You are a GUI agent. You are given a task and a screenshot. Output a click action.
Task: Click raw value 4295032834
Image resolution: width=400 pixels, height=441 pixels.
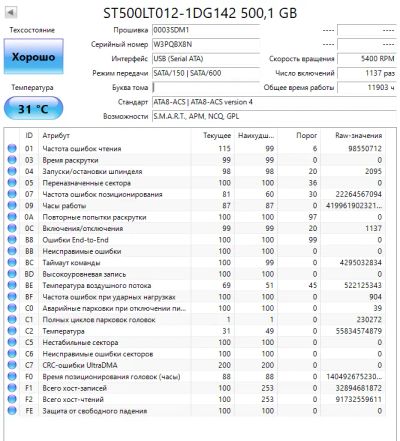361,263
